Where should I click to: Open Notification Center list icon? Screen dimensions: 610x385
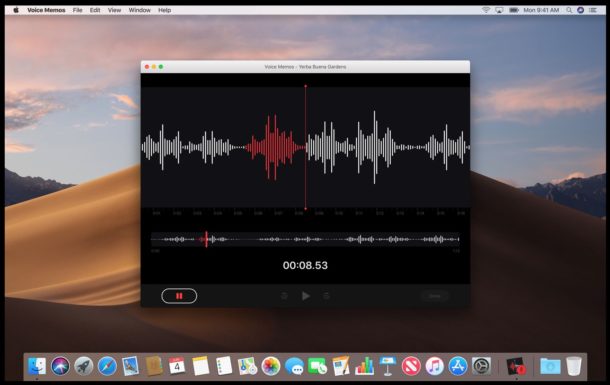click(593, 10)
